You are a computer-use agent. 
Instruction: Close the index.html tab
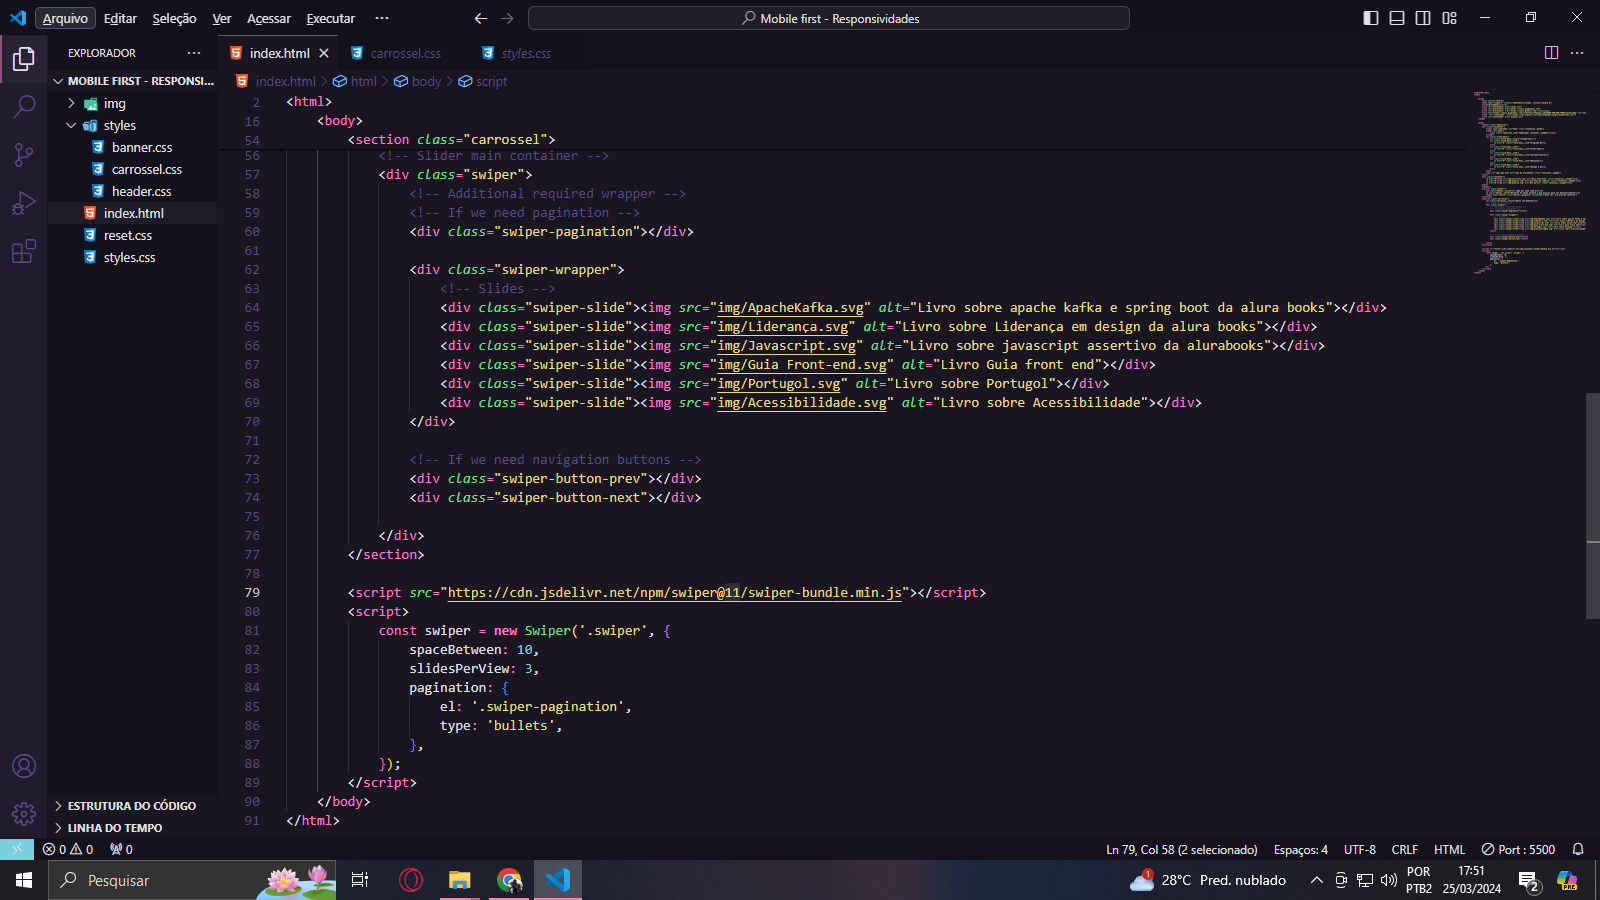[x=324, y=53]
